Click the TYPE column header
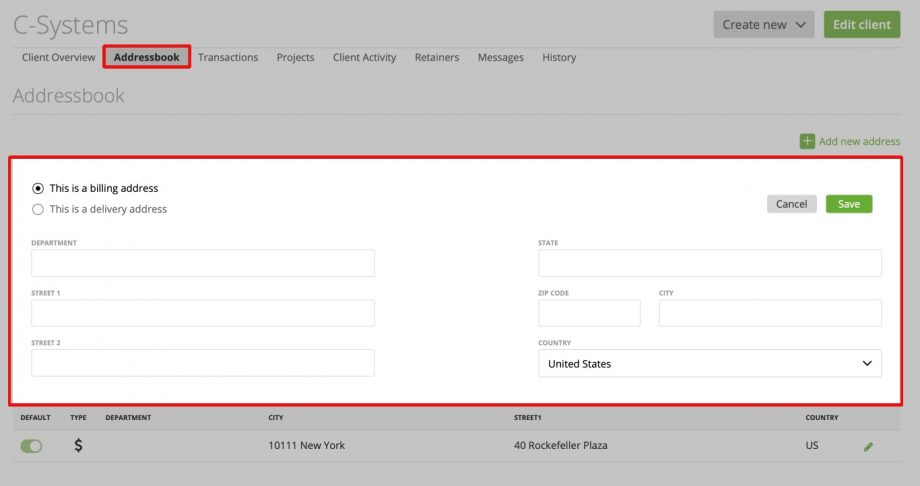Screen dimensions: 920x486 [x=78, y=417]
